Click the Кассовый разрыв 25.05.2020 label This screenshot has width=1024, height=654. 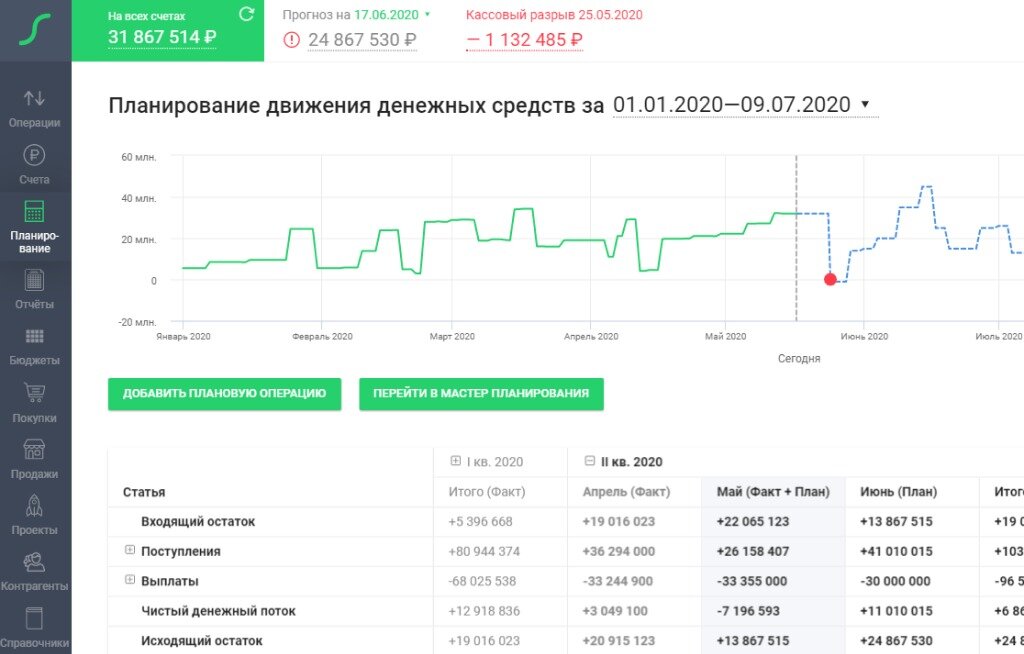point(554,14)
